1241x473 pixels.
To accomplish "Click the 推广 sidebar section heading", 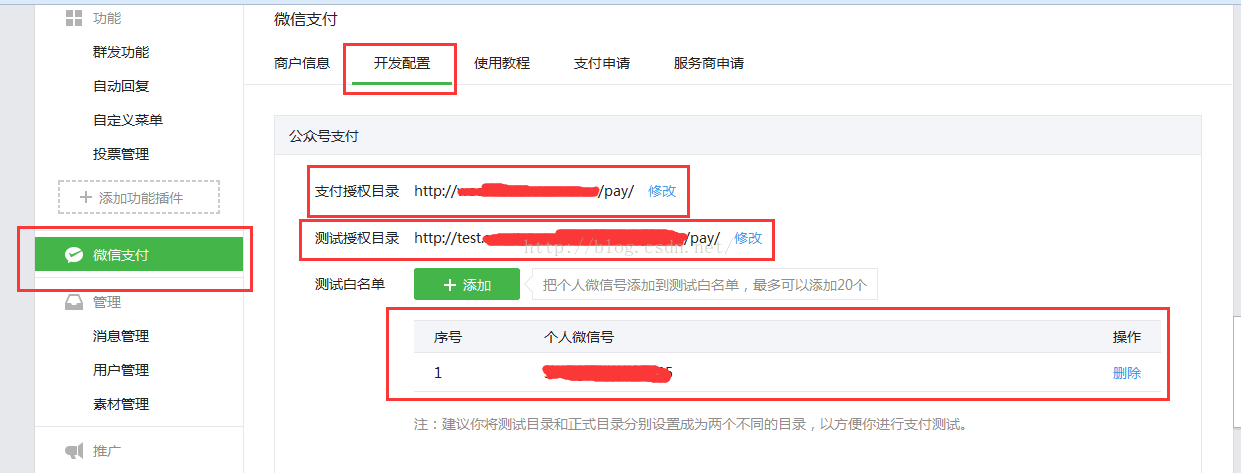I will [x=107, y=451].
